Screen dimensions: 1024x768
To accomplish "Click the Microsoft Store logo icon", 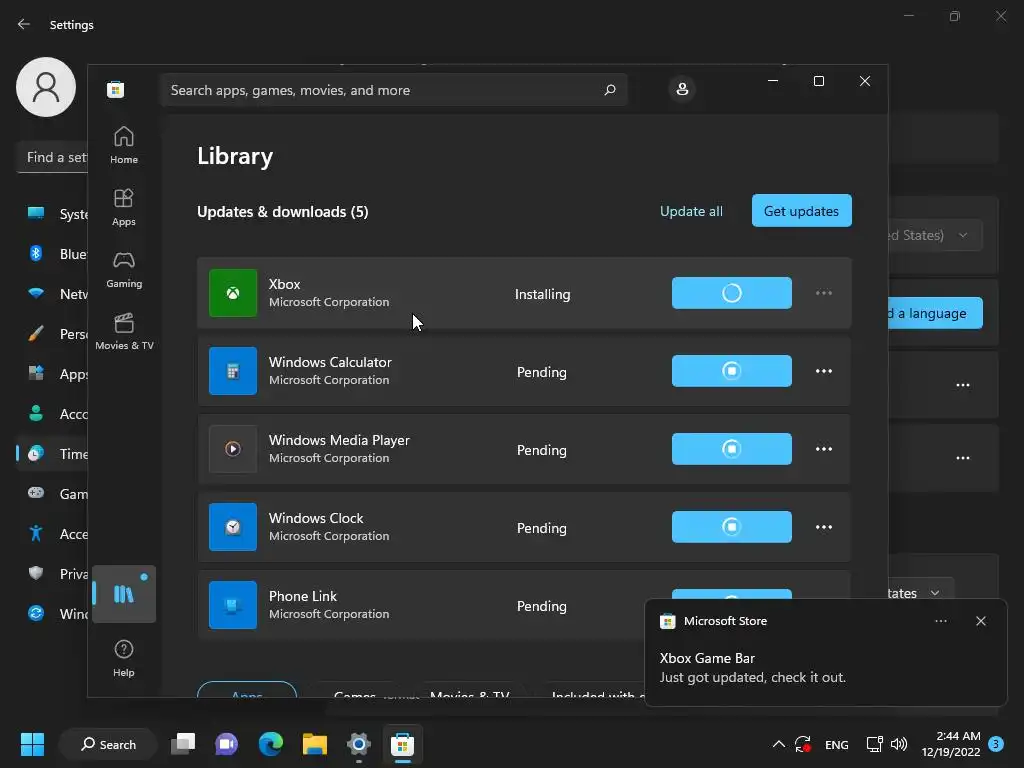I will 116,89.
